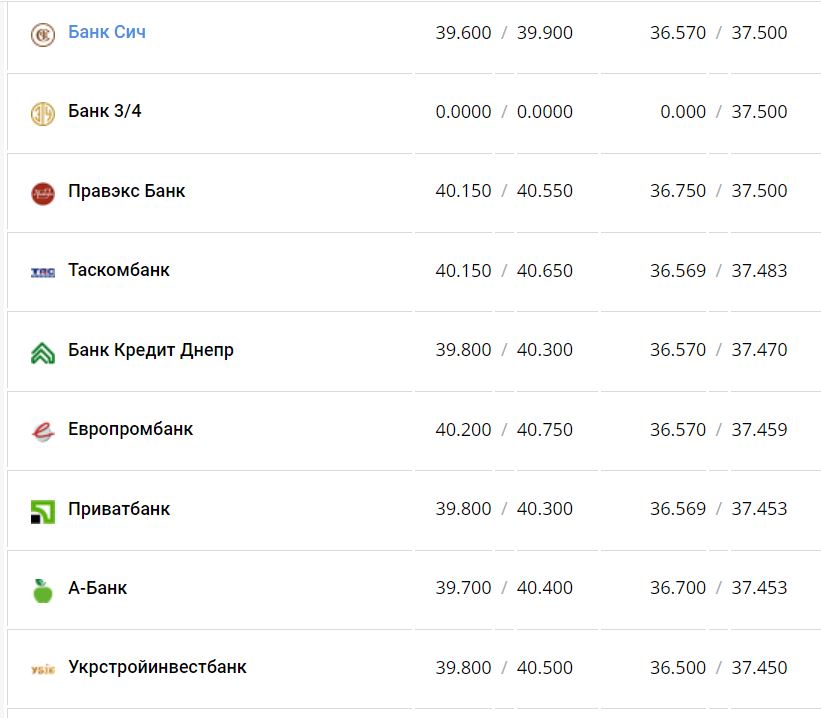Click the Европромбанк logo icon
Viewport: 821px width, 718px height.
tap(42, 431)
